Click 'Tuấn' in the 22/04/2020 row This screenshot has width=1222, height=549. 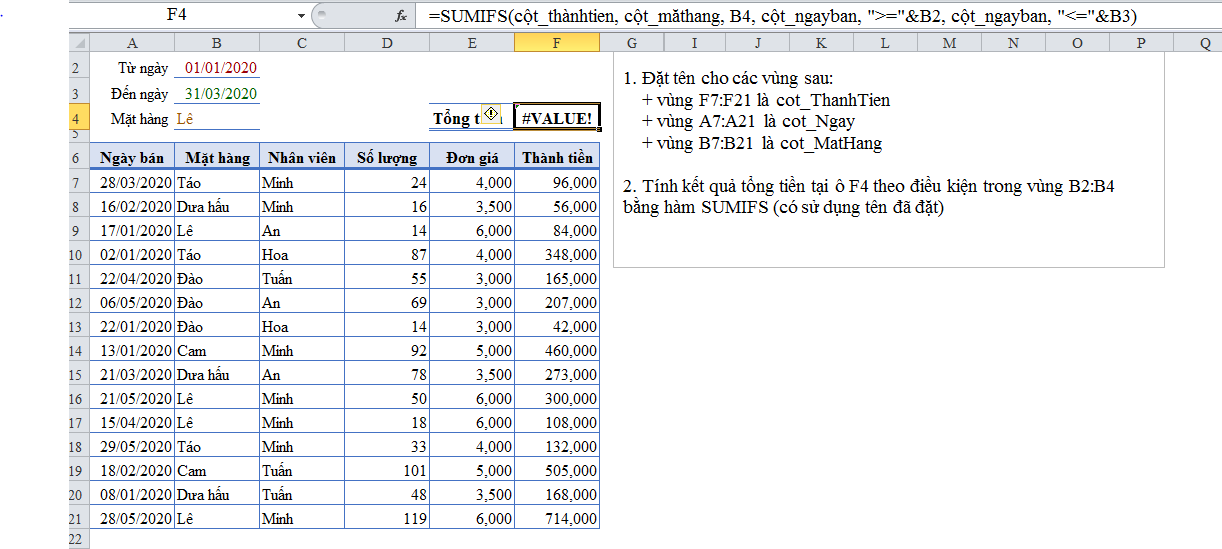[302, 279]
